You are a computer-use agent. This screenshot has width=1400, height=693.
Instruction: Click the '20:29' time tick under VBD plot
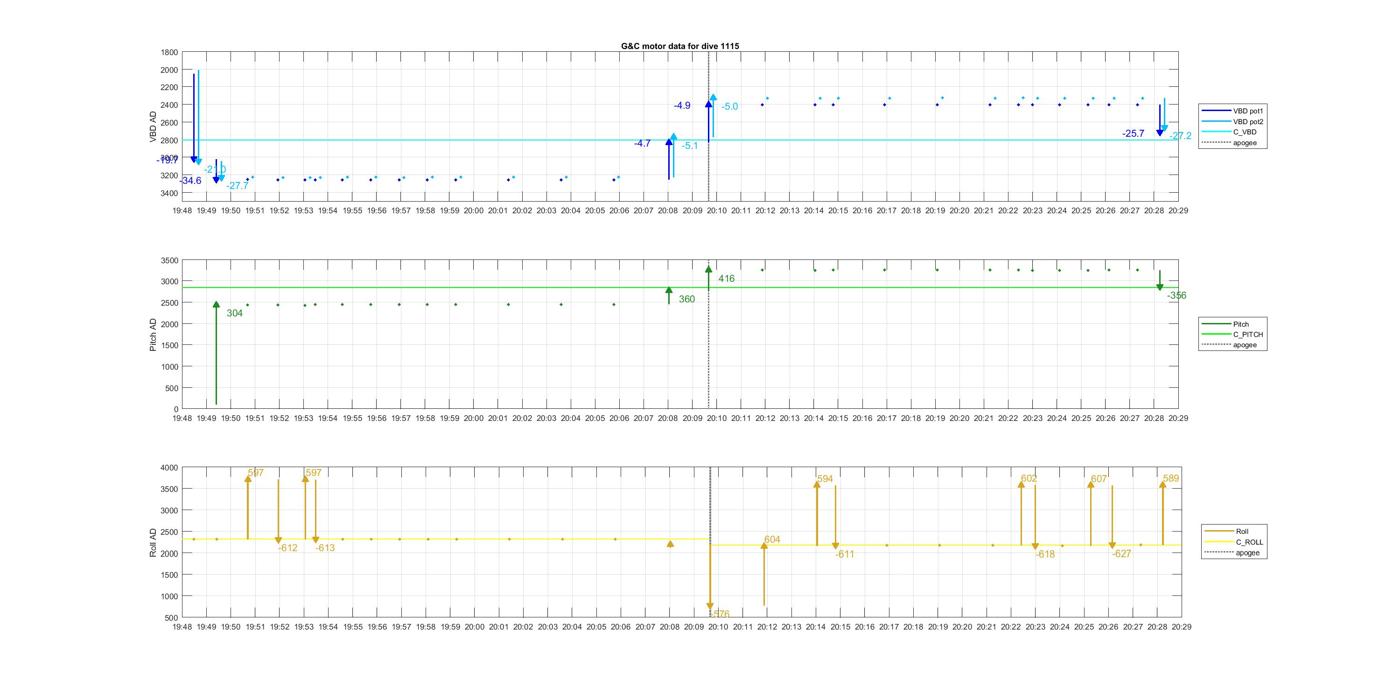(x=1179, y=211)
